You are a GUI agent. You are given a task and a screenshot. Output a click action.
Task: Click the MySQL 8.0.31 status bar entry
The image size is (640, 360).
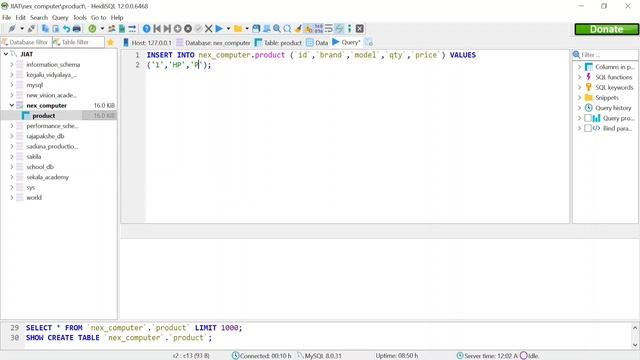pos(319,356)
